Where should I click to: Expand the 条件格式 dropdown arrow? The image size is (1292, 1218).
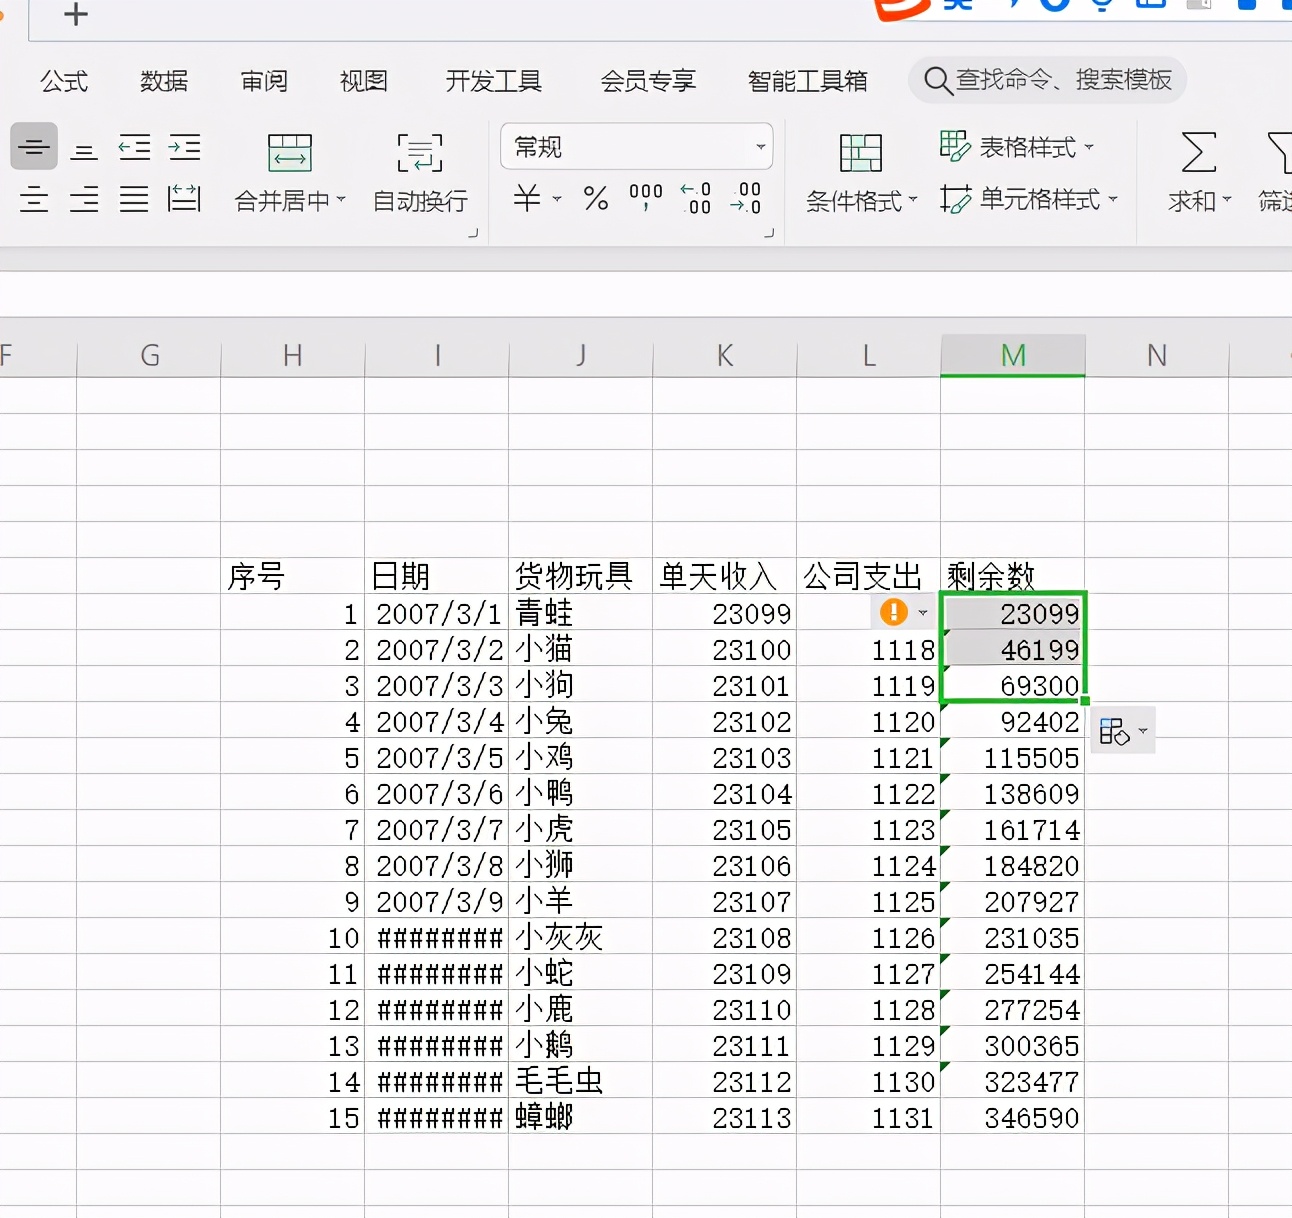(x=913, y=200)
